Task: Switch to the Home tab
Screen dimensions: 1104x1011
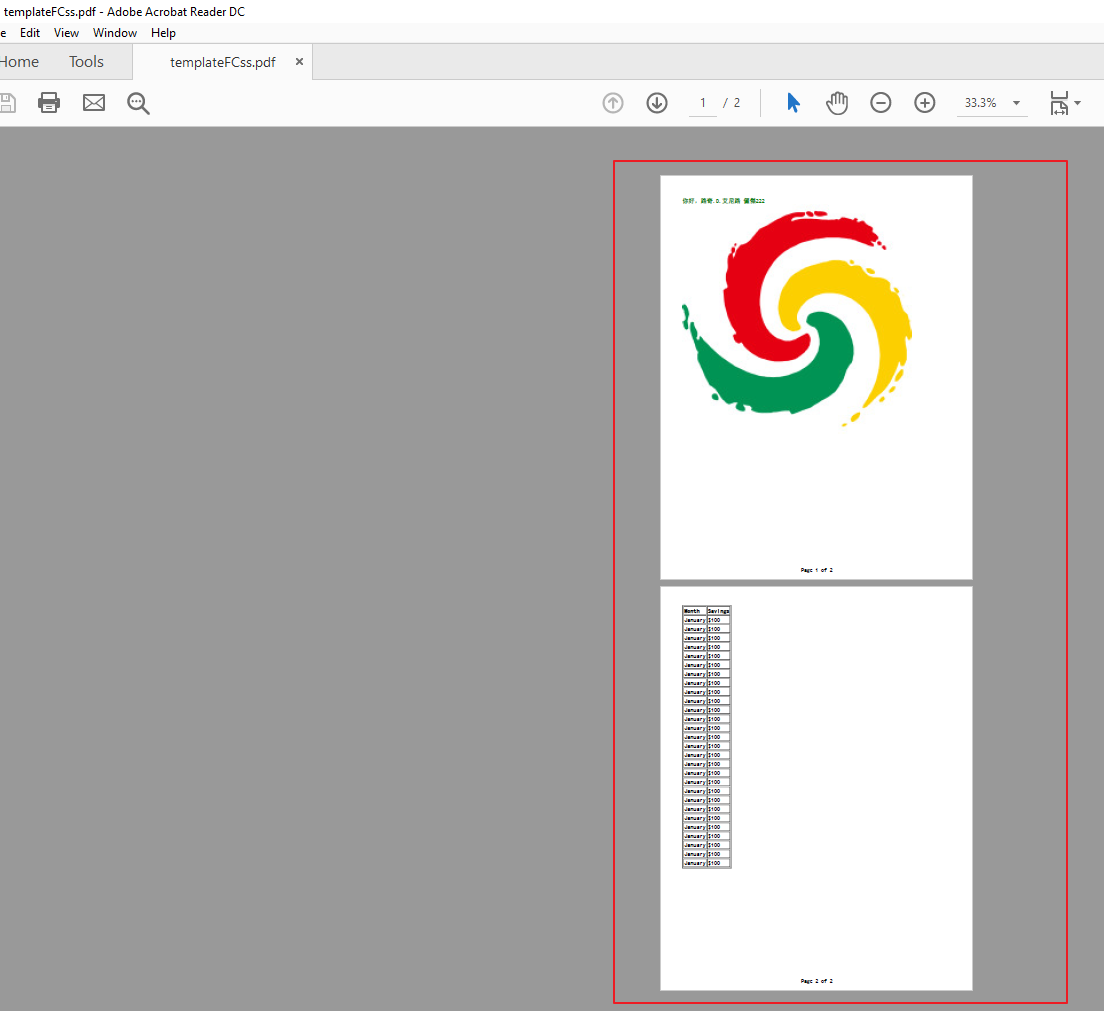Action: point(19,61)
